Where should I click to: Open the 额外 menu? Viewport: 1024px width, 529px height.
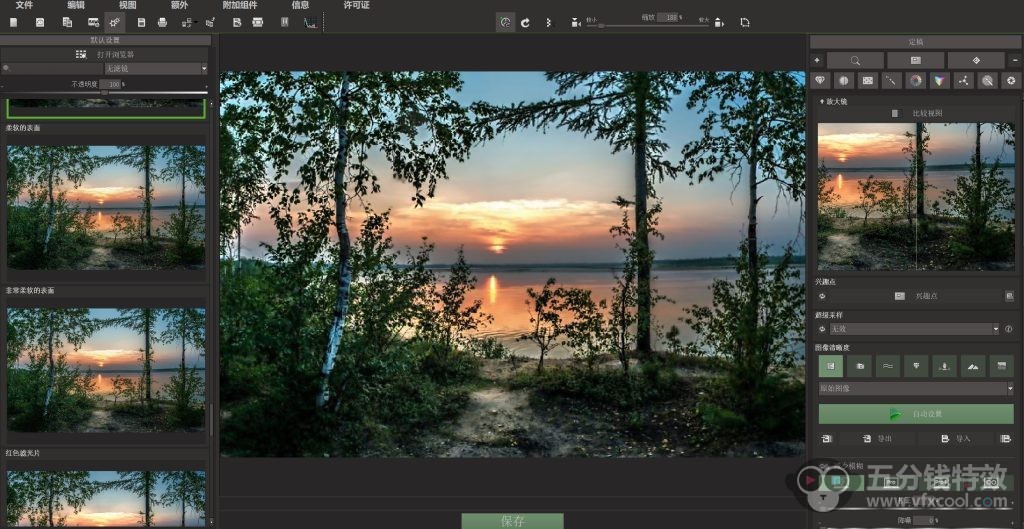(180, 5)
